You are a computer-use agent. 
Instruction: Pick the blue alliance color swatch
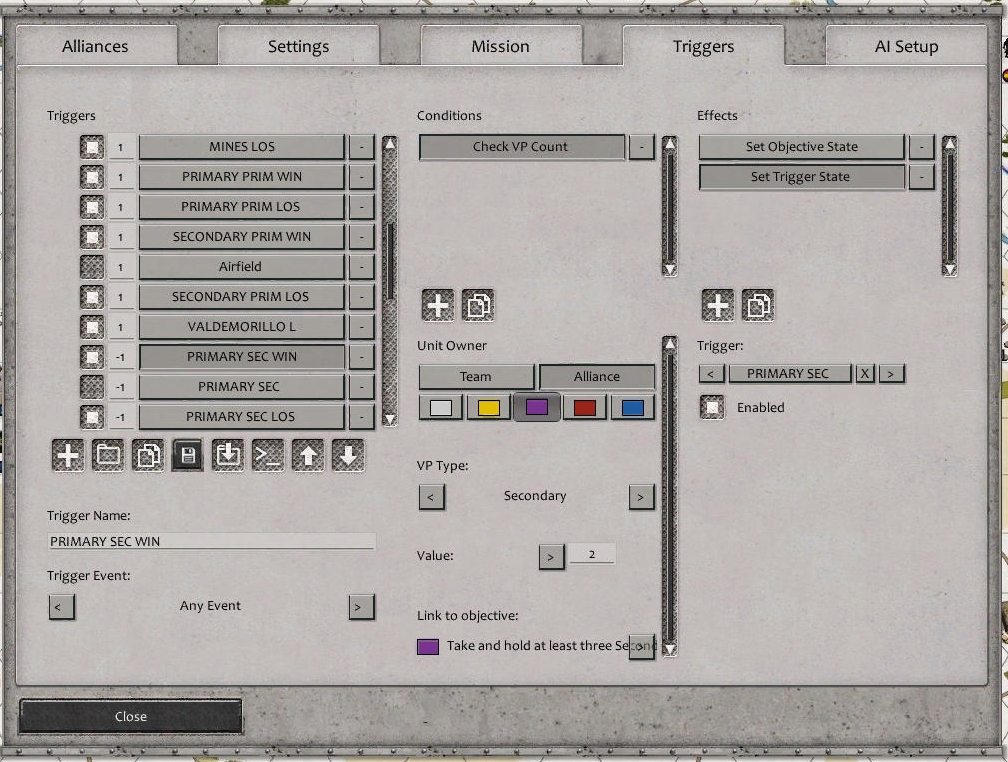[633, 407]
